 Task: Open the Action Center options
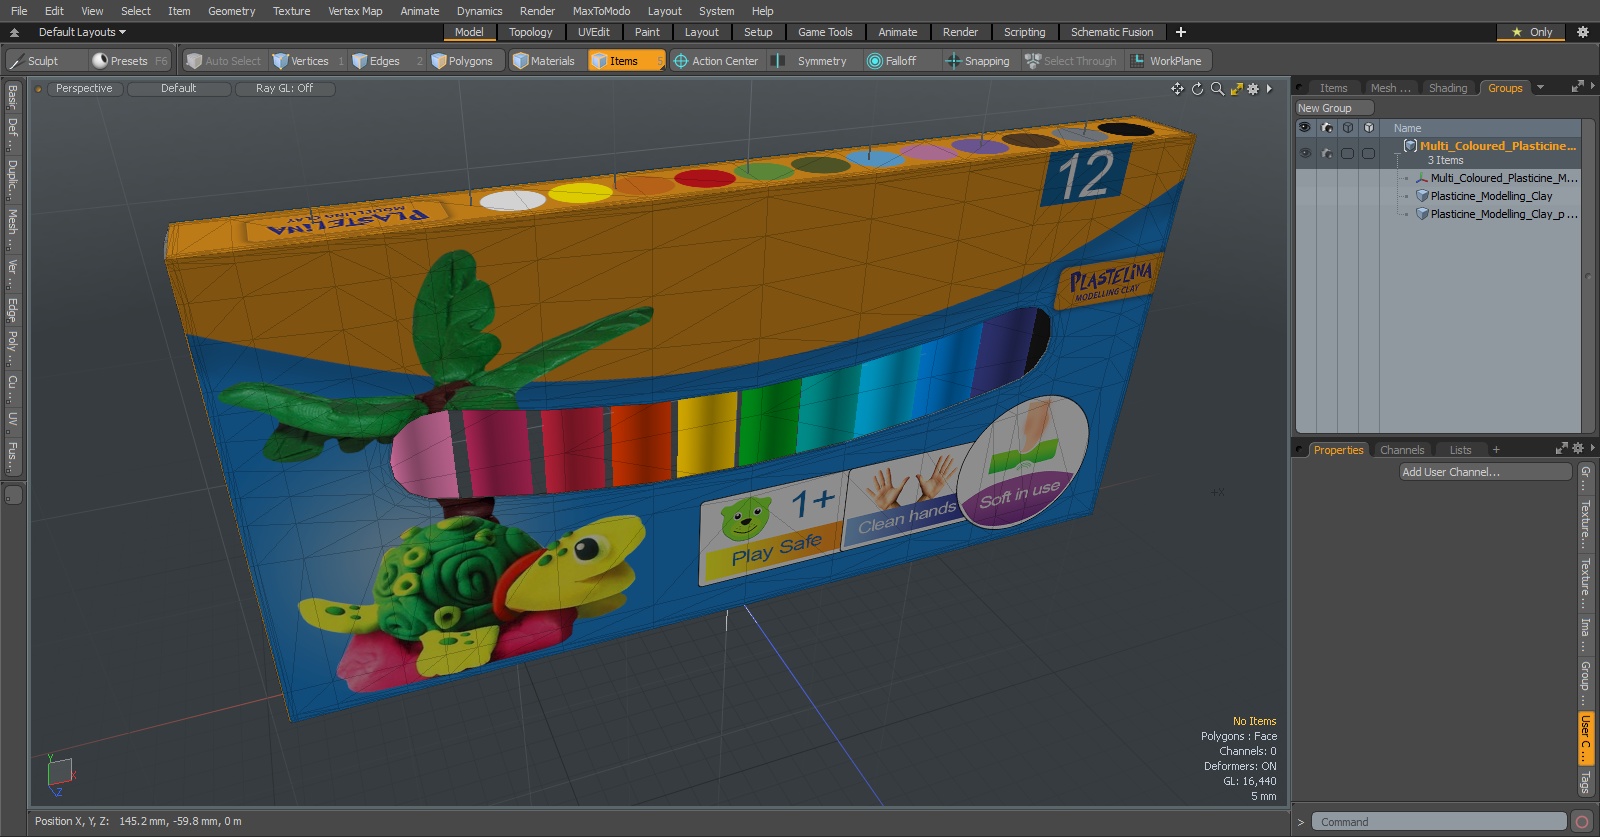pyautogui.click(x=716, y=61)
